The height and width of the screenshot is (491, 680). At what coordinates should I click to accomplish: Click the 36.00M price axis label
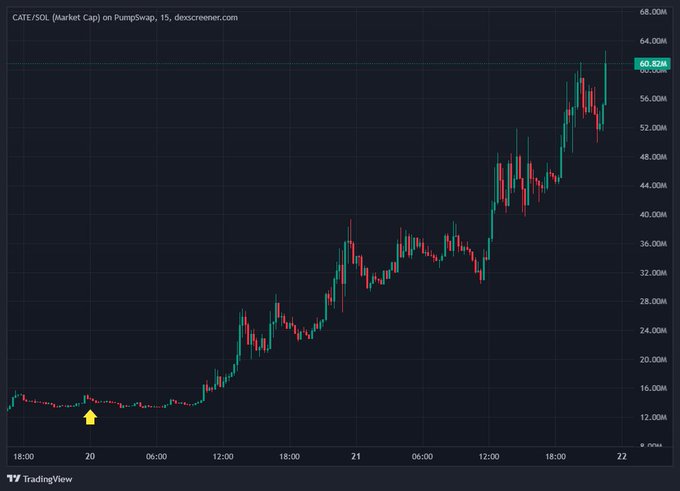coord(653,244)
